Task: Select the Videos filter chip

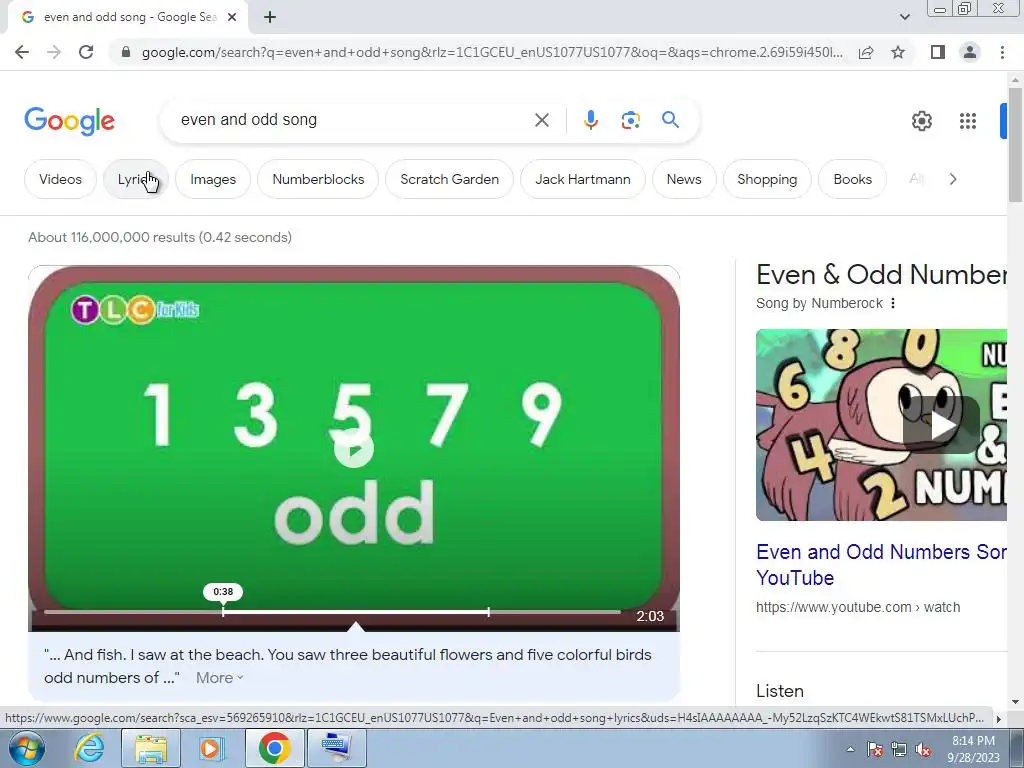Action: (60, 179)
